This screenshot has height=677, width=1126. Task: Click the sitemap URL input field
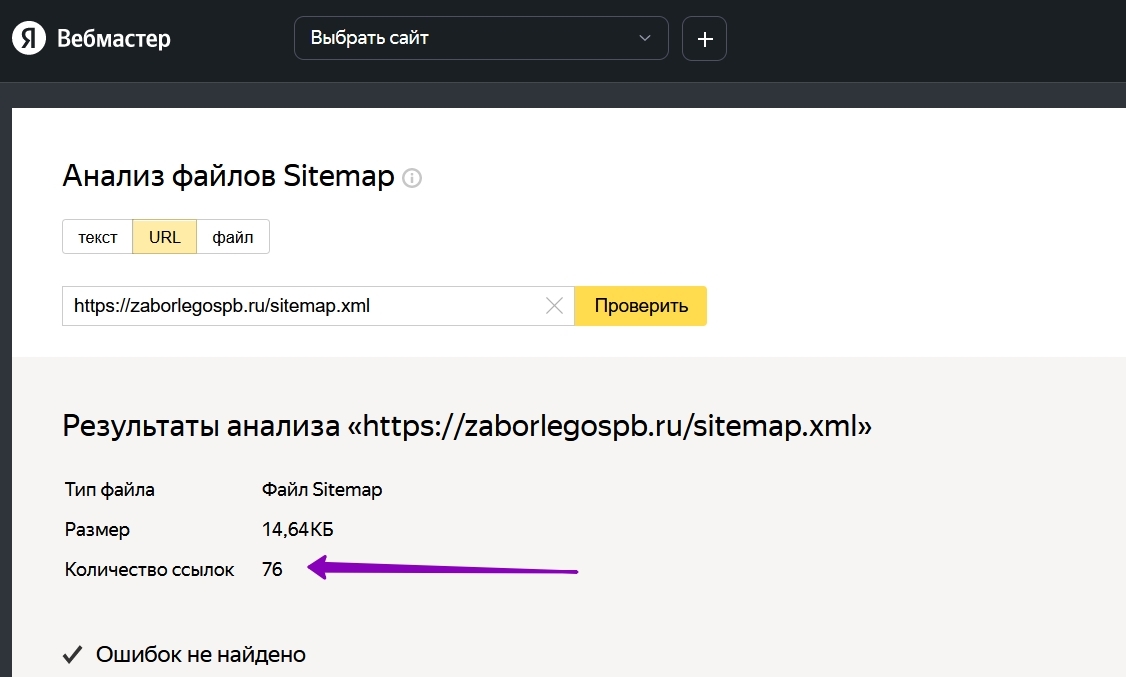(x=300, y=306)
